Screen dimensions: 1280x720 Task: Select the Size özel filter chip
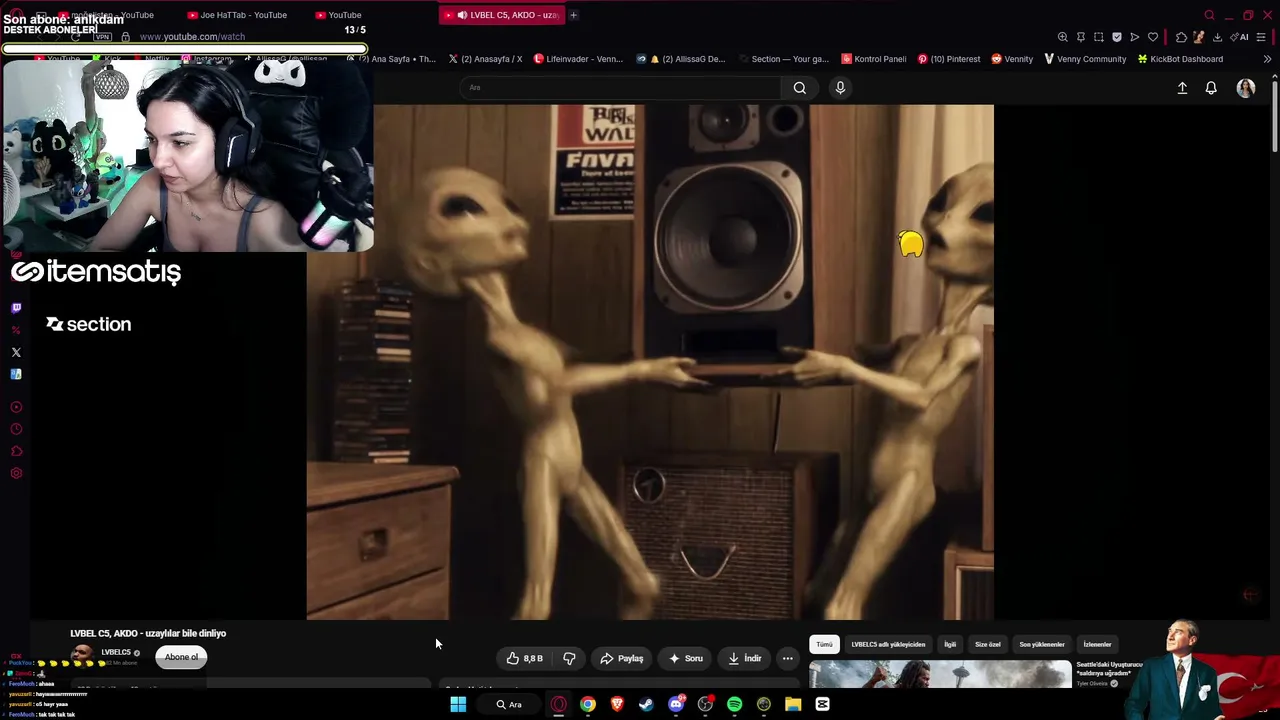[x=987, y=644]
